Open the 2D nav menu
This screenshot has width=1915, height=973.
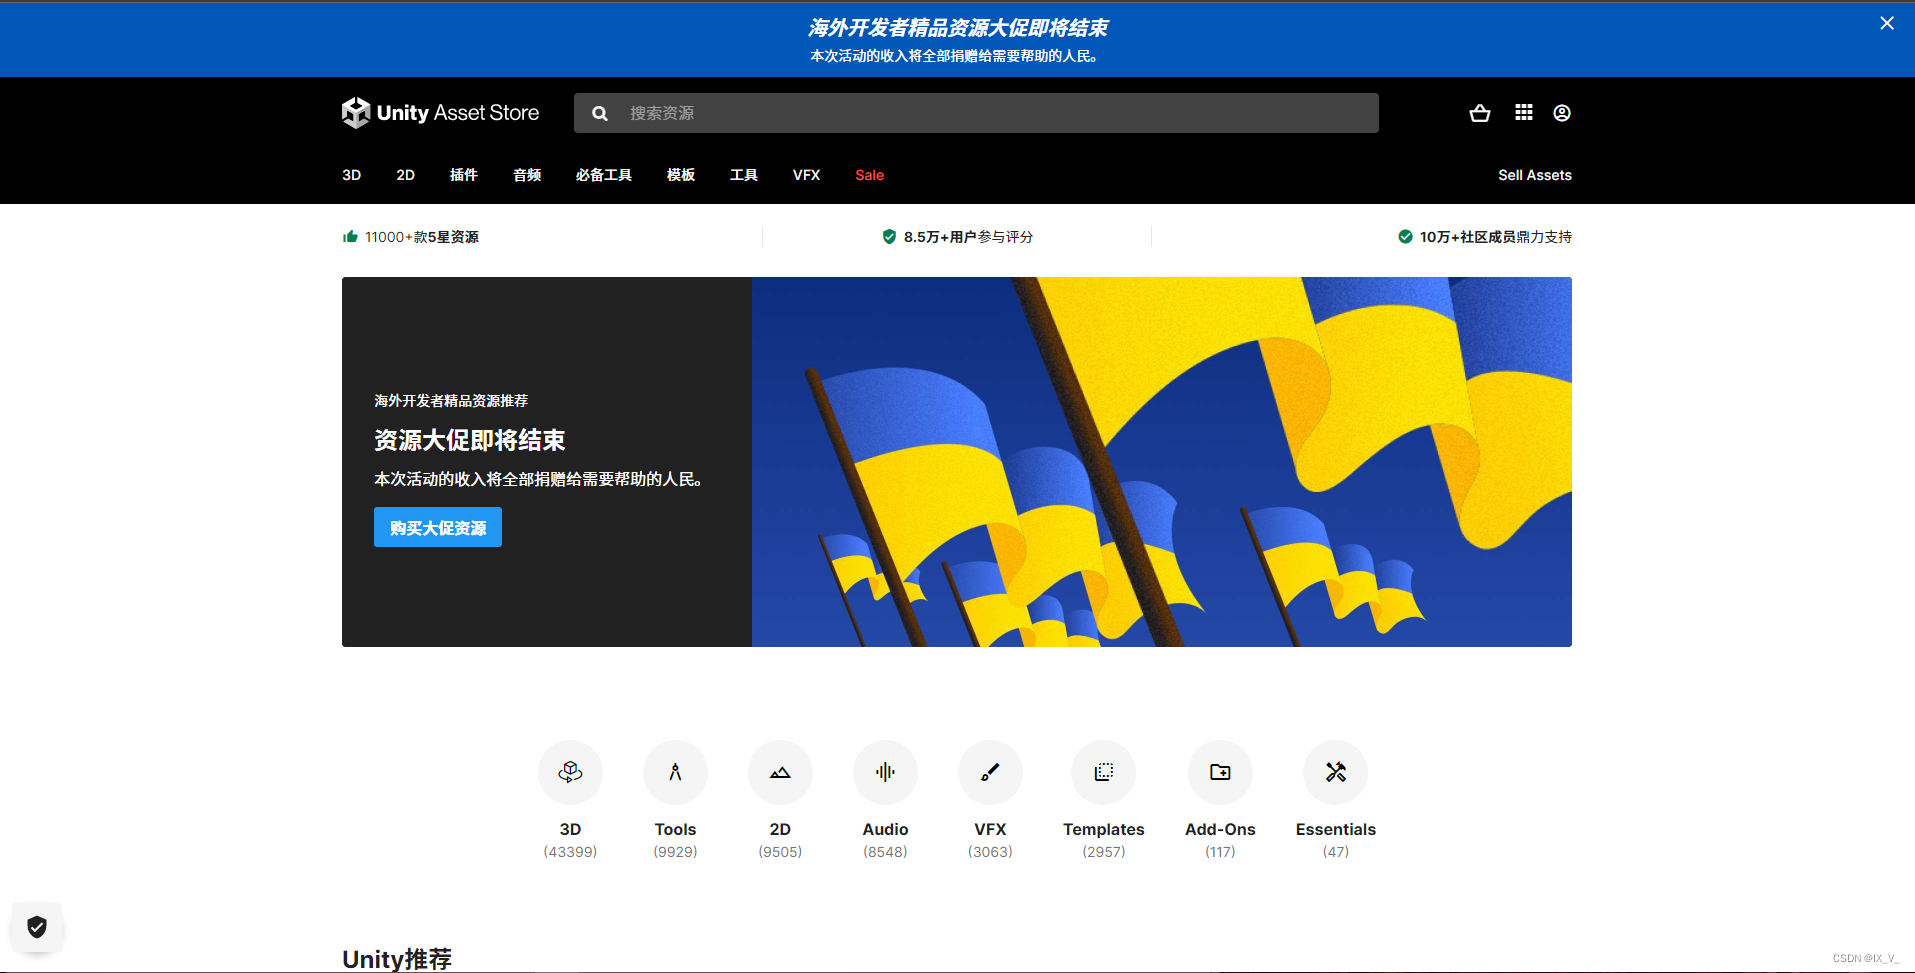pos(405,175)
